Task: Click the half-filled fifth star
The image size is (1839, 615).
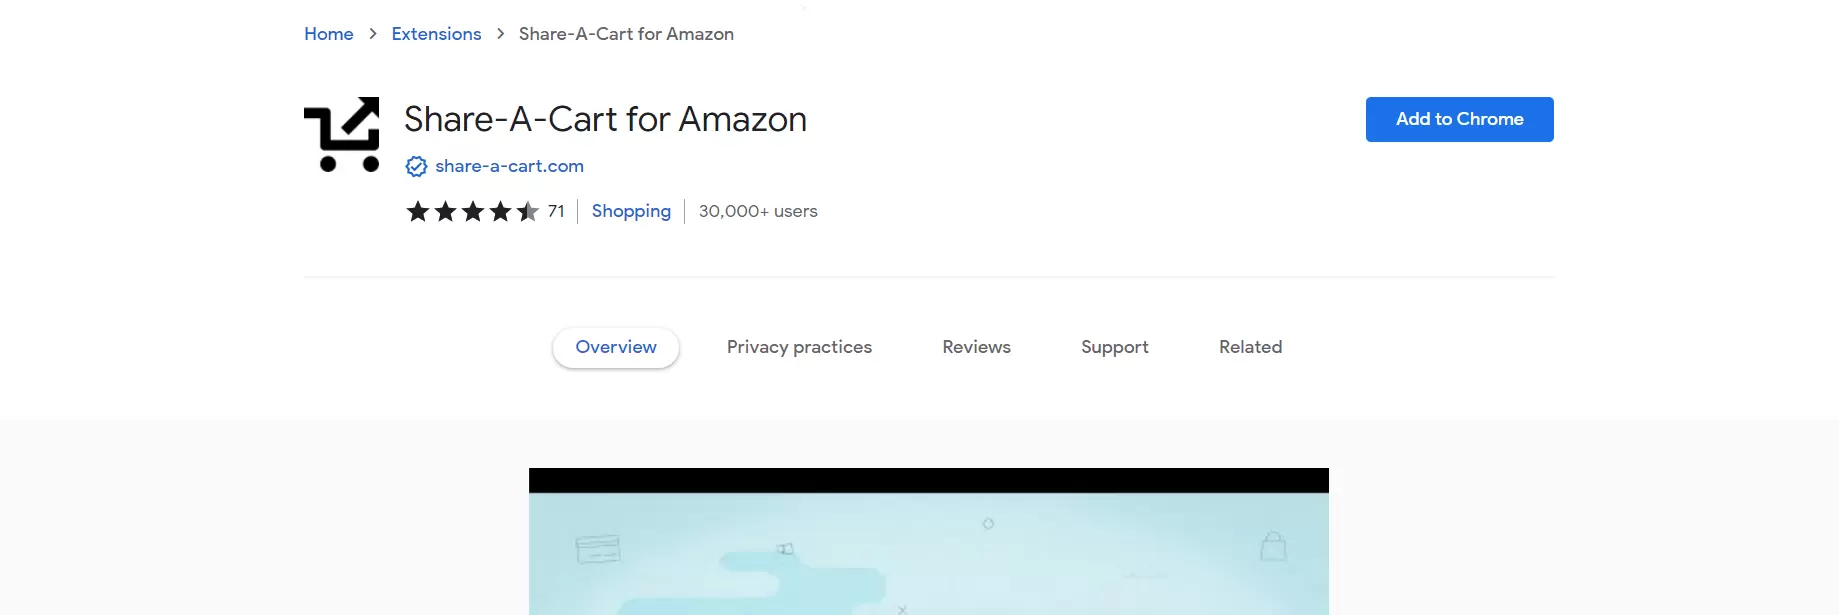Action: [x=529, y=211]
